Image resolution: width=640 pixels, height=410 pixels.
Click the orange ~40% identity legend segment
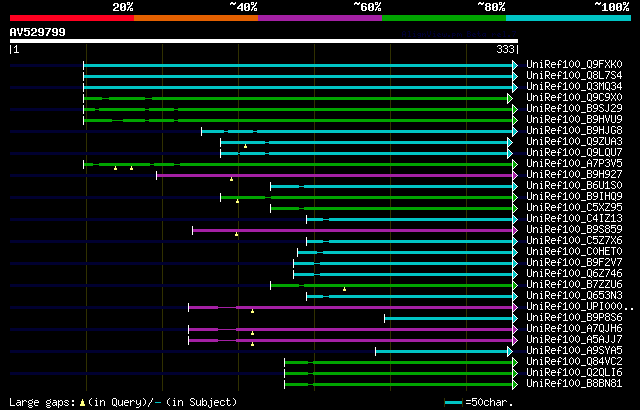(196, 18)
